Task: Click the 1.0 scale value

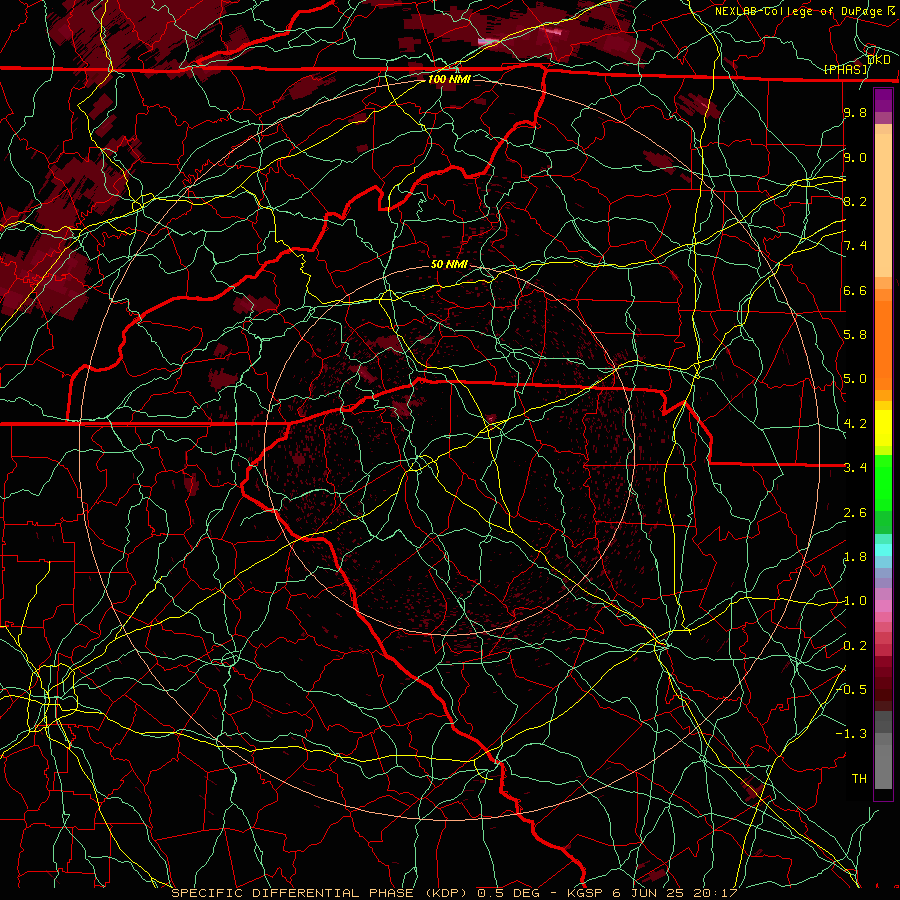Action: [855, 601]
